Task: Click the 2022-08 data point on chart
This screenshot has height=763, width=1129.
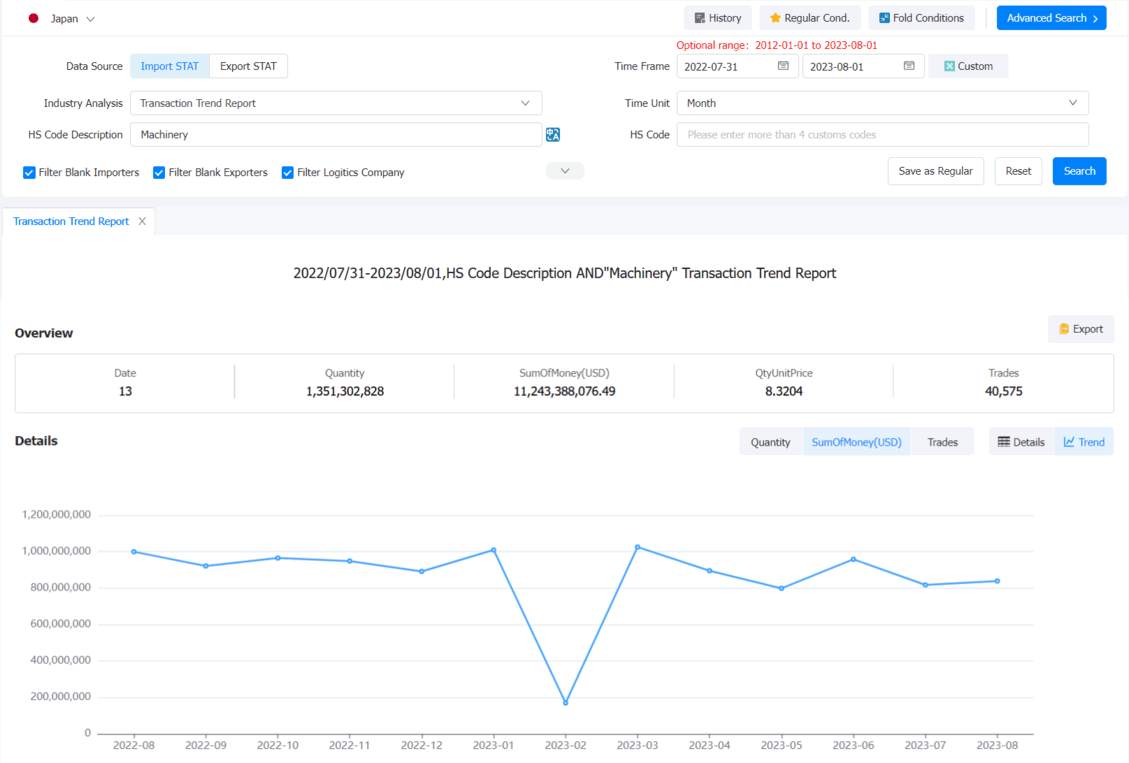Action: click(134, 552)
